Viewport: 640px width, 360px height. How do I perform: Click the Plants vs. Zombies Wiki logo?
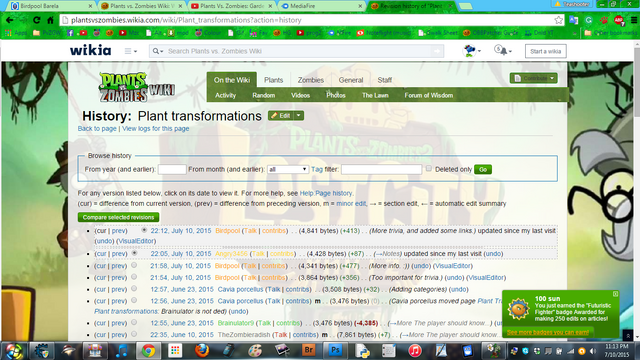[136, 87]
